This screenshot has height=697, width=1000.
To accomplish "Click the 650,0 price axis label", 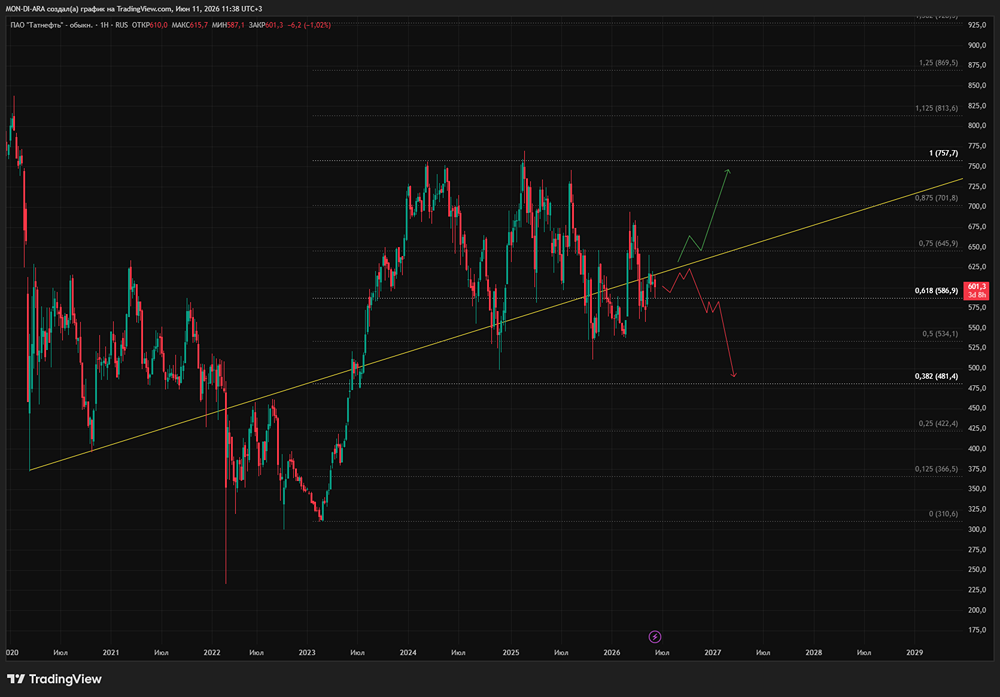I will [977, 247].
